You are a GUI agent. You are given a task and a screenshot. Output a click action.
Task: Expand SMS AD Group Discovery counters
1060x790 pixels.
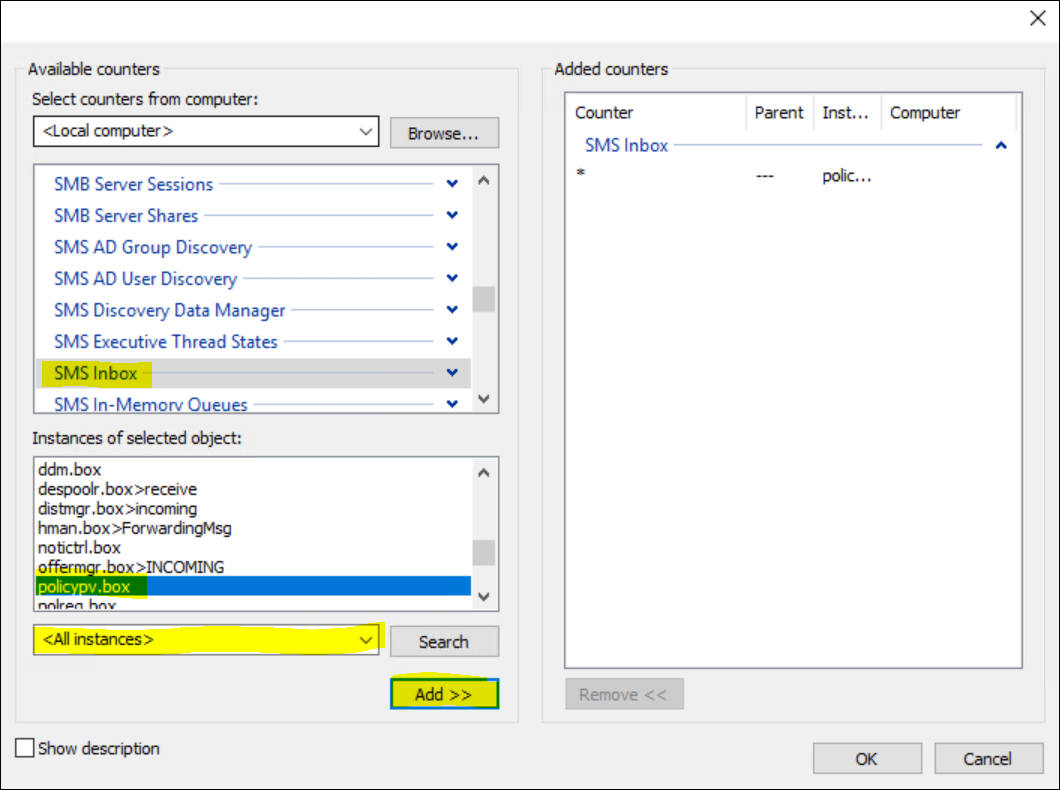tap(452, 247)
